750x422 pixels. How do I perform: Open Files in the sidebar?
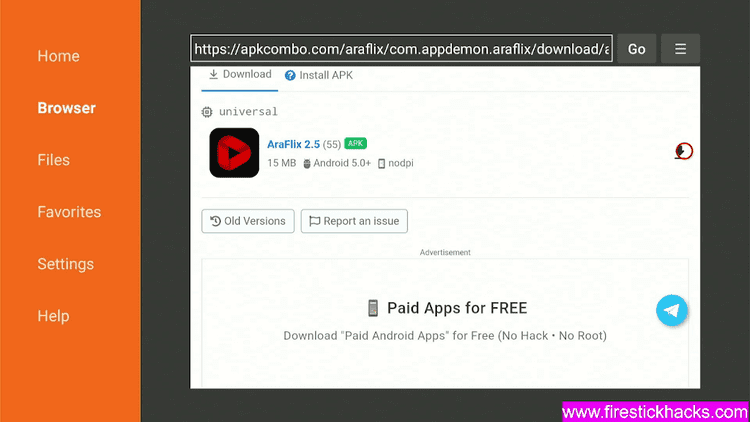(x=54, y=160)
